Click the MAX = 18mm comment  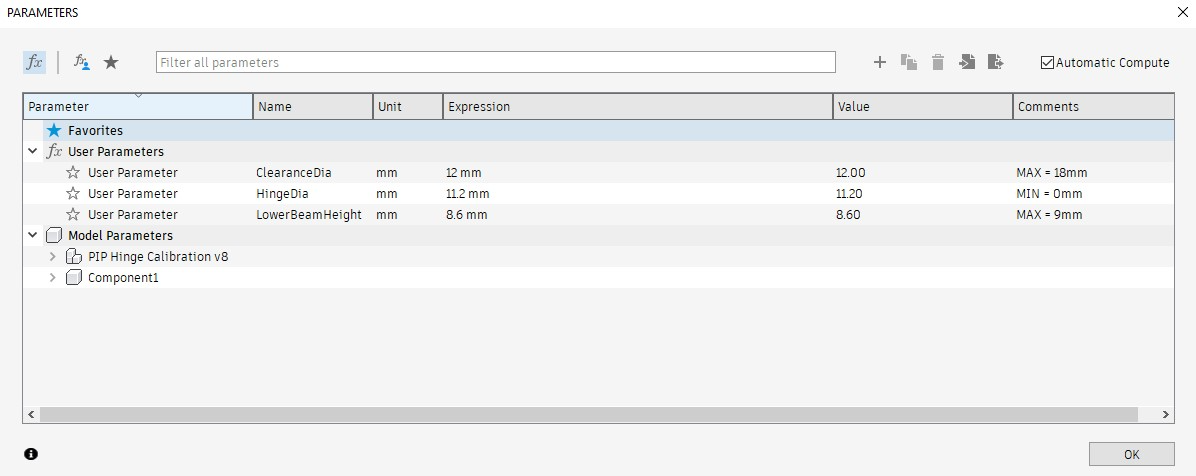(1052, 172)
